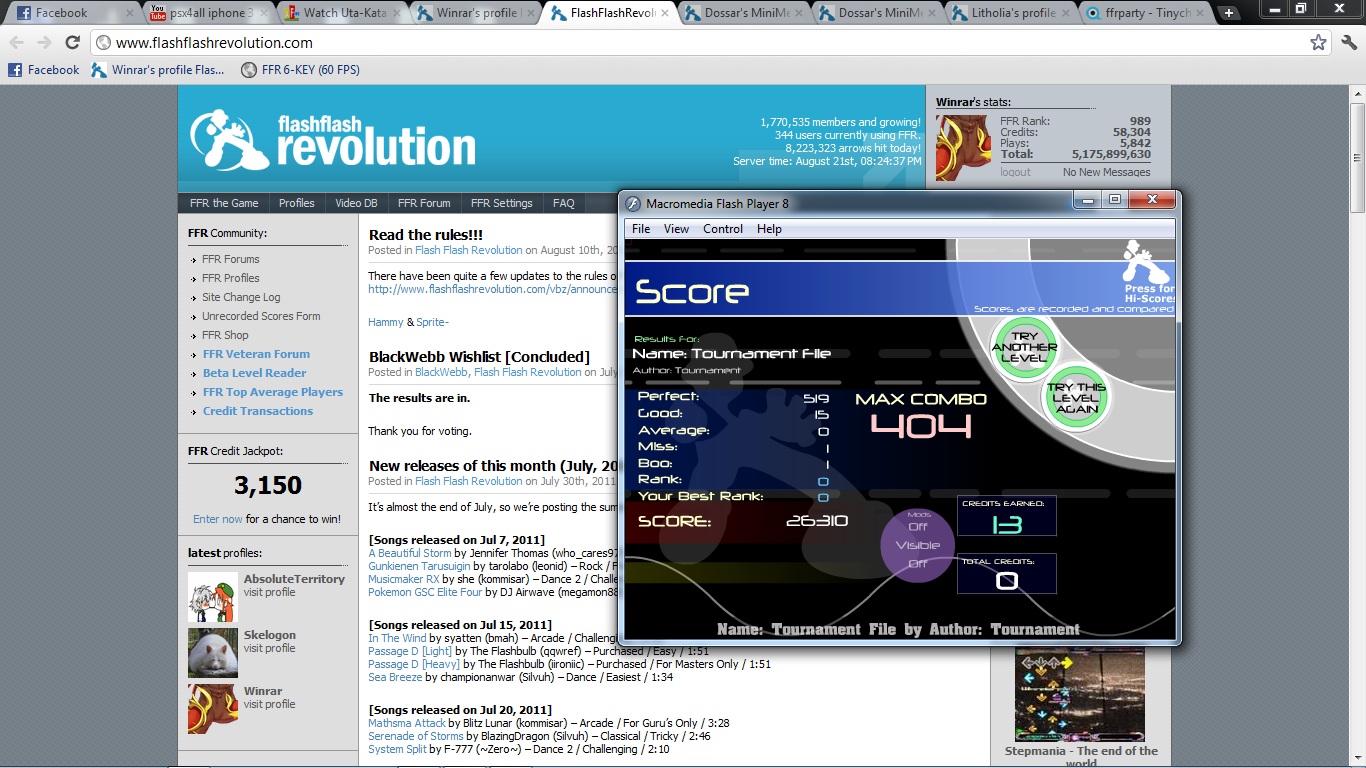Click the Stepmania video thumbnail

click(1081, 695)
